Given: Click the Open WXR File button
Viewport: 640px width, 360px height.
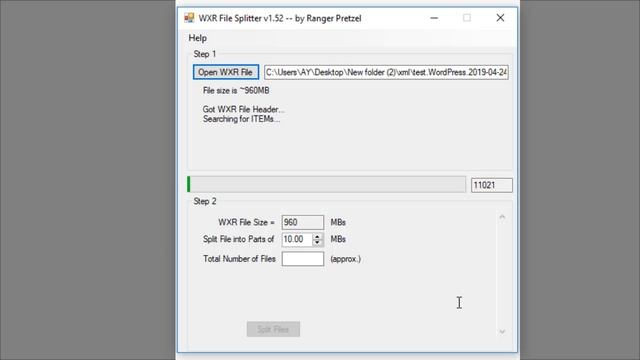Looking at the screenshot, I should [x=226, y=72].
